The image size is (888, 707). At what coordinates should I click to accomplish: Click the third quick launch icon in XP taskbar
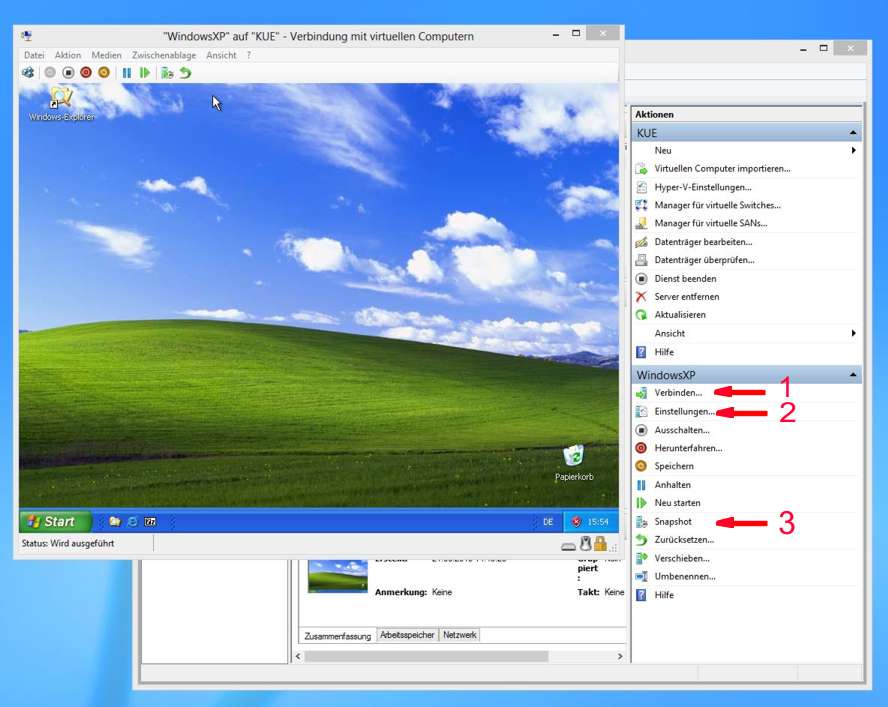[150, 521]
